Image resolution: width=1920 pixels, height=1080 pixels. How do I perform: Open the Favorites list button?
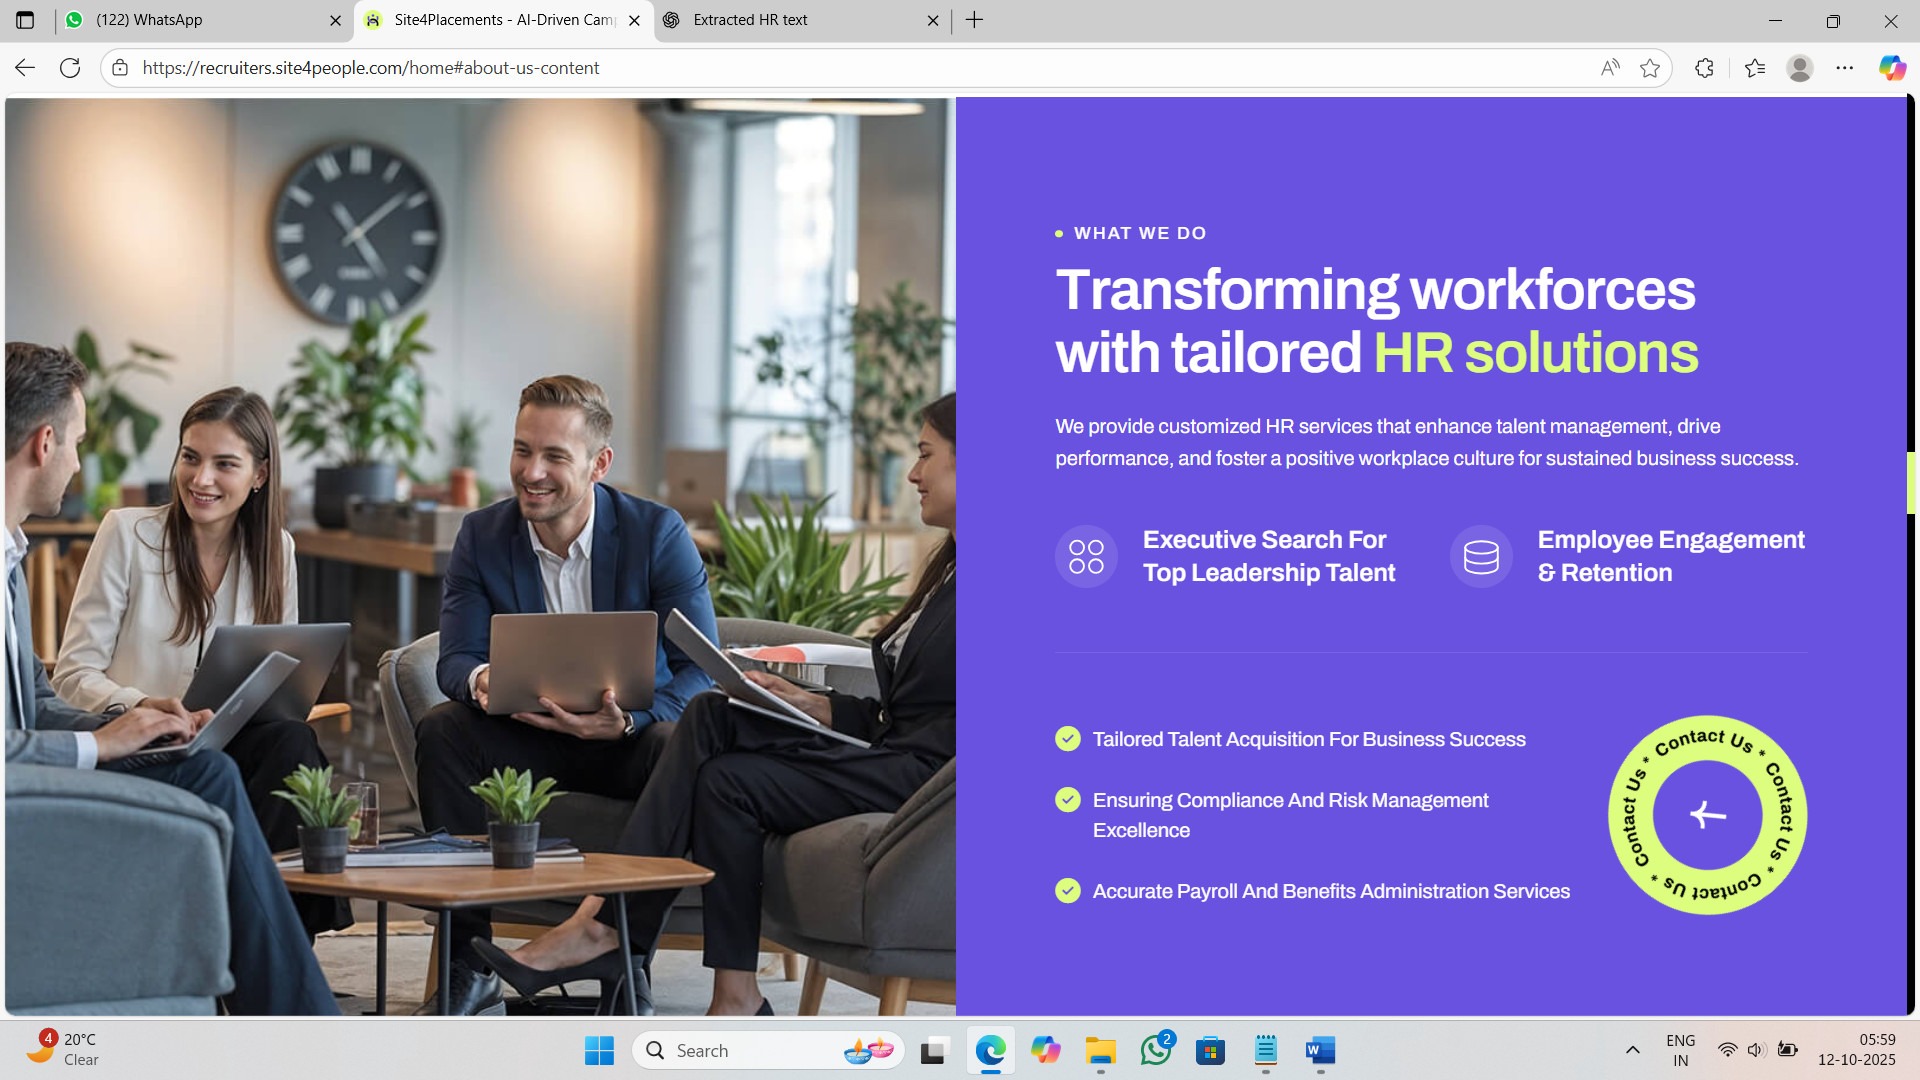pos(1755,68)
